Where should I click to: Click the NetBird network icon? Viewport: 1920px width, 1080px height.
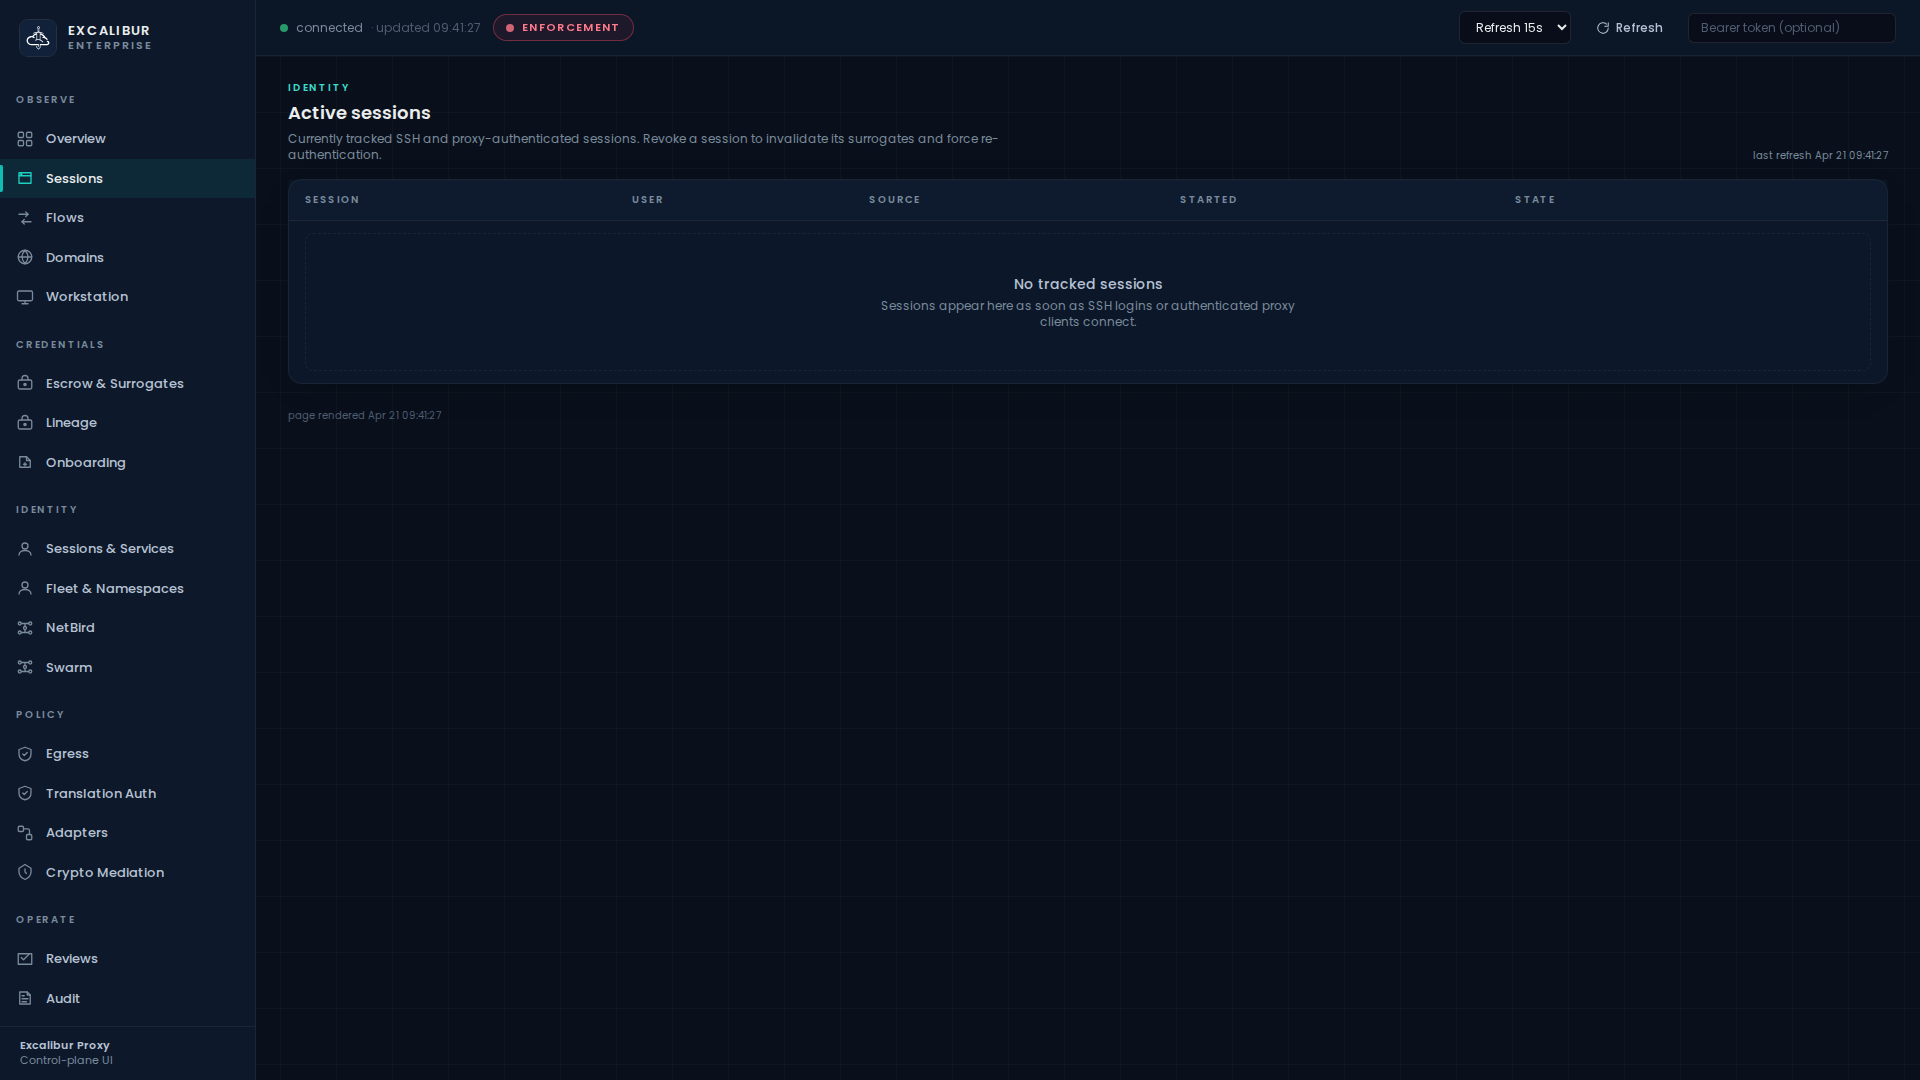(x=25, y=628)
